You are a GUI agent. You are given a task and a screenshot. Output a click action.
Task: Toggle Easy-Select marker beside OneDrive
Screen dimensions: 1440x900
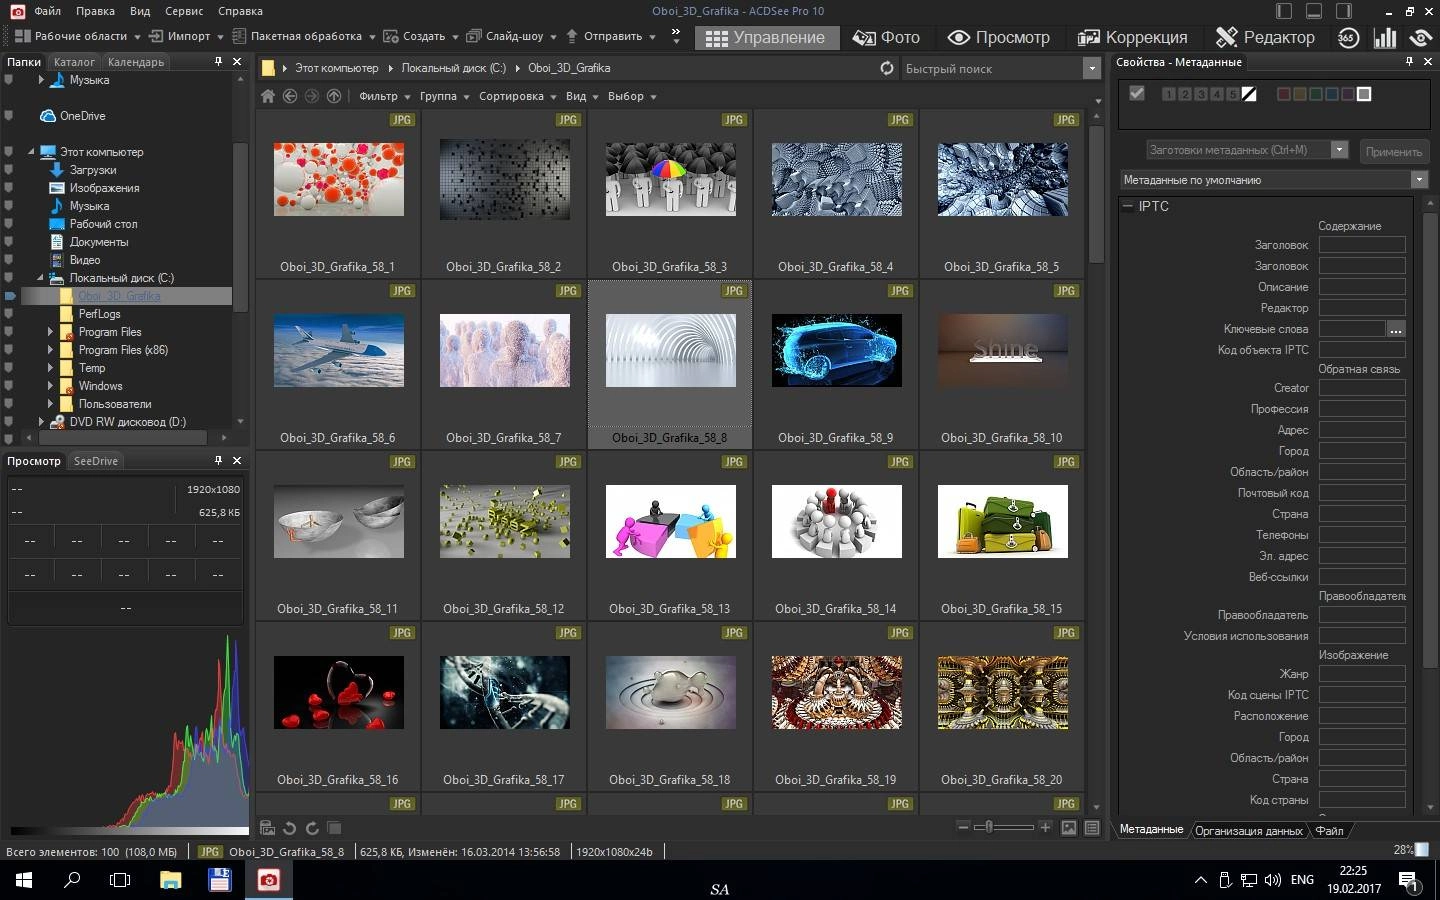tap(9, 116)
